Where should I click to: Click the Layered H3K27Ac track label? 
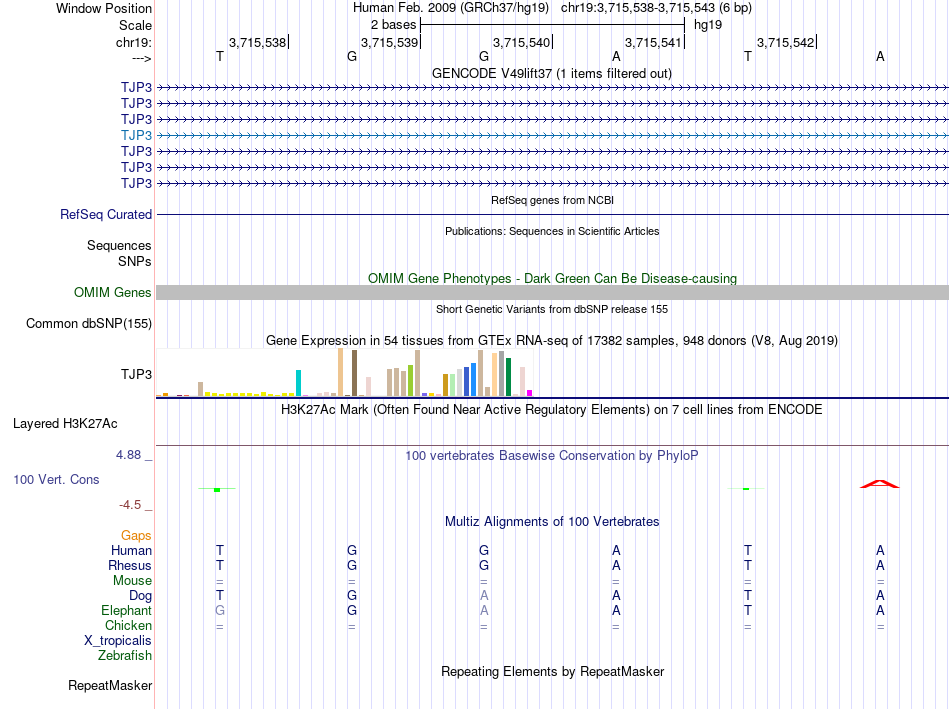65,424
